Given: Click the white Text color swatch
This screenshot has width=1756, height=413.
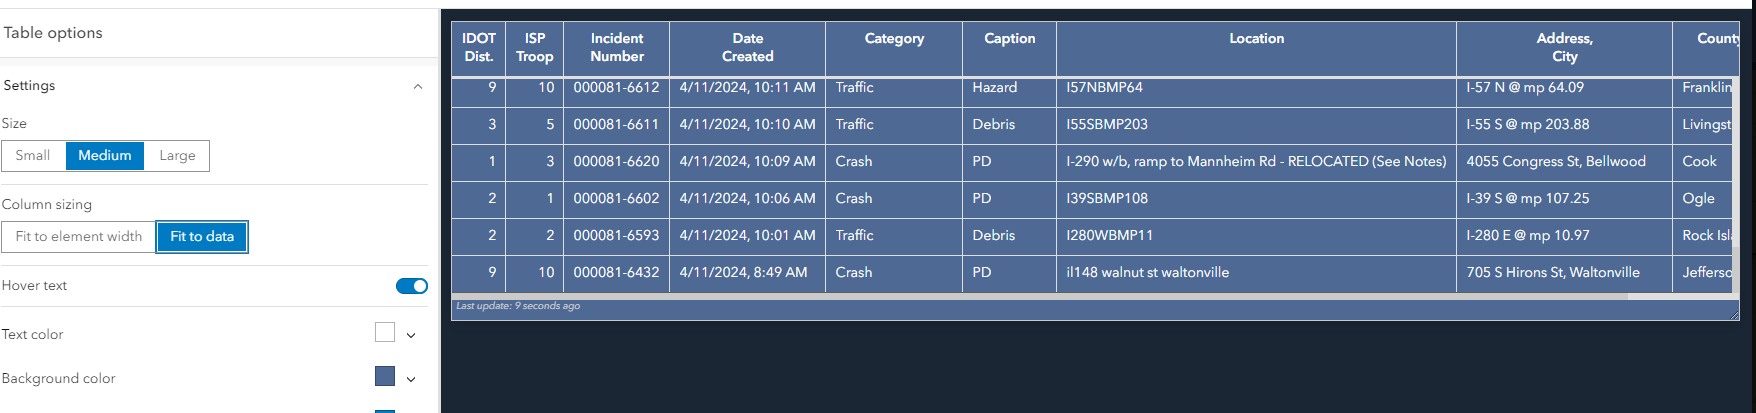Looking at the screenshot, I should point(385,333).
